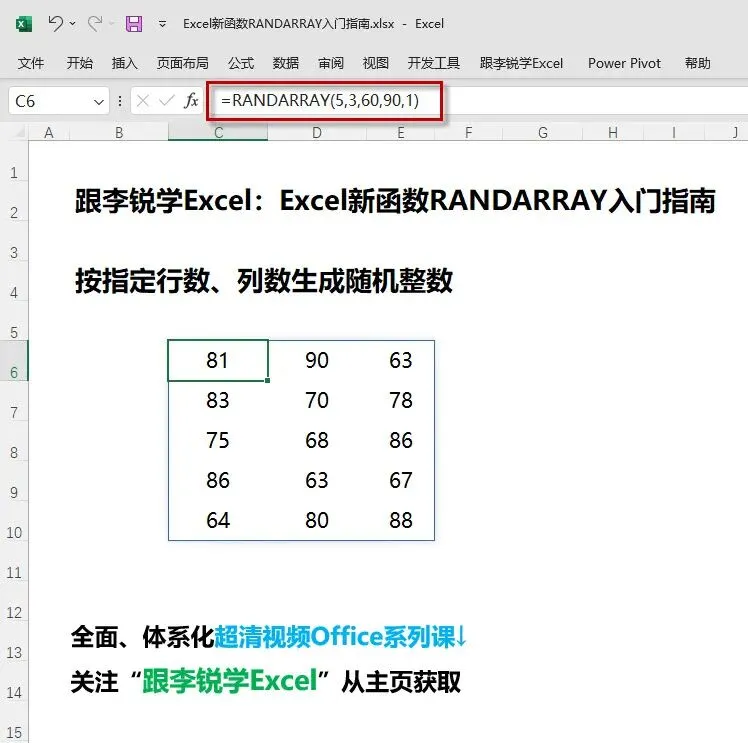Select the cell containing 78

coord(401,400)
